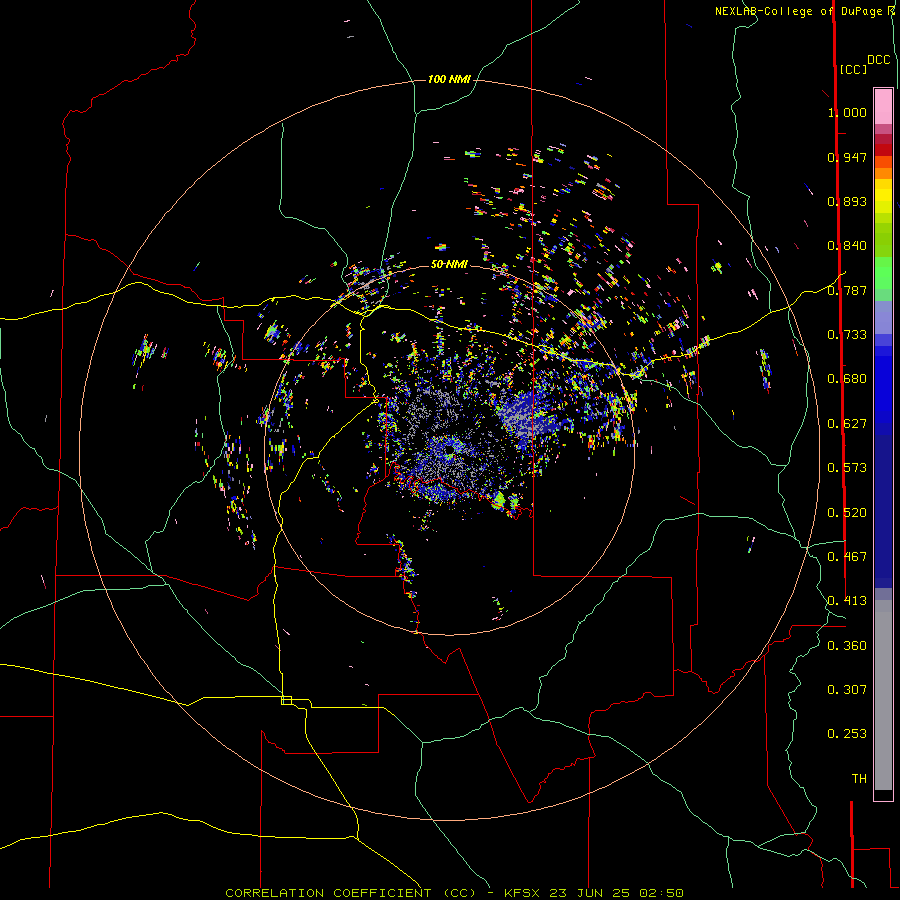Select the 0.680 value on color scale
This screenshot has height=900, width=900.
click(x=847, y=379)
